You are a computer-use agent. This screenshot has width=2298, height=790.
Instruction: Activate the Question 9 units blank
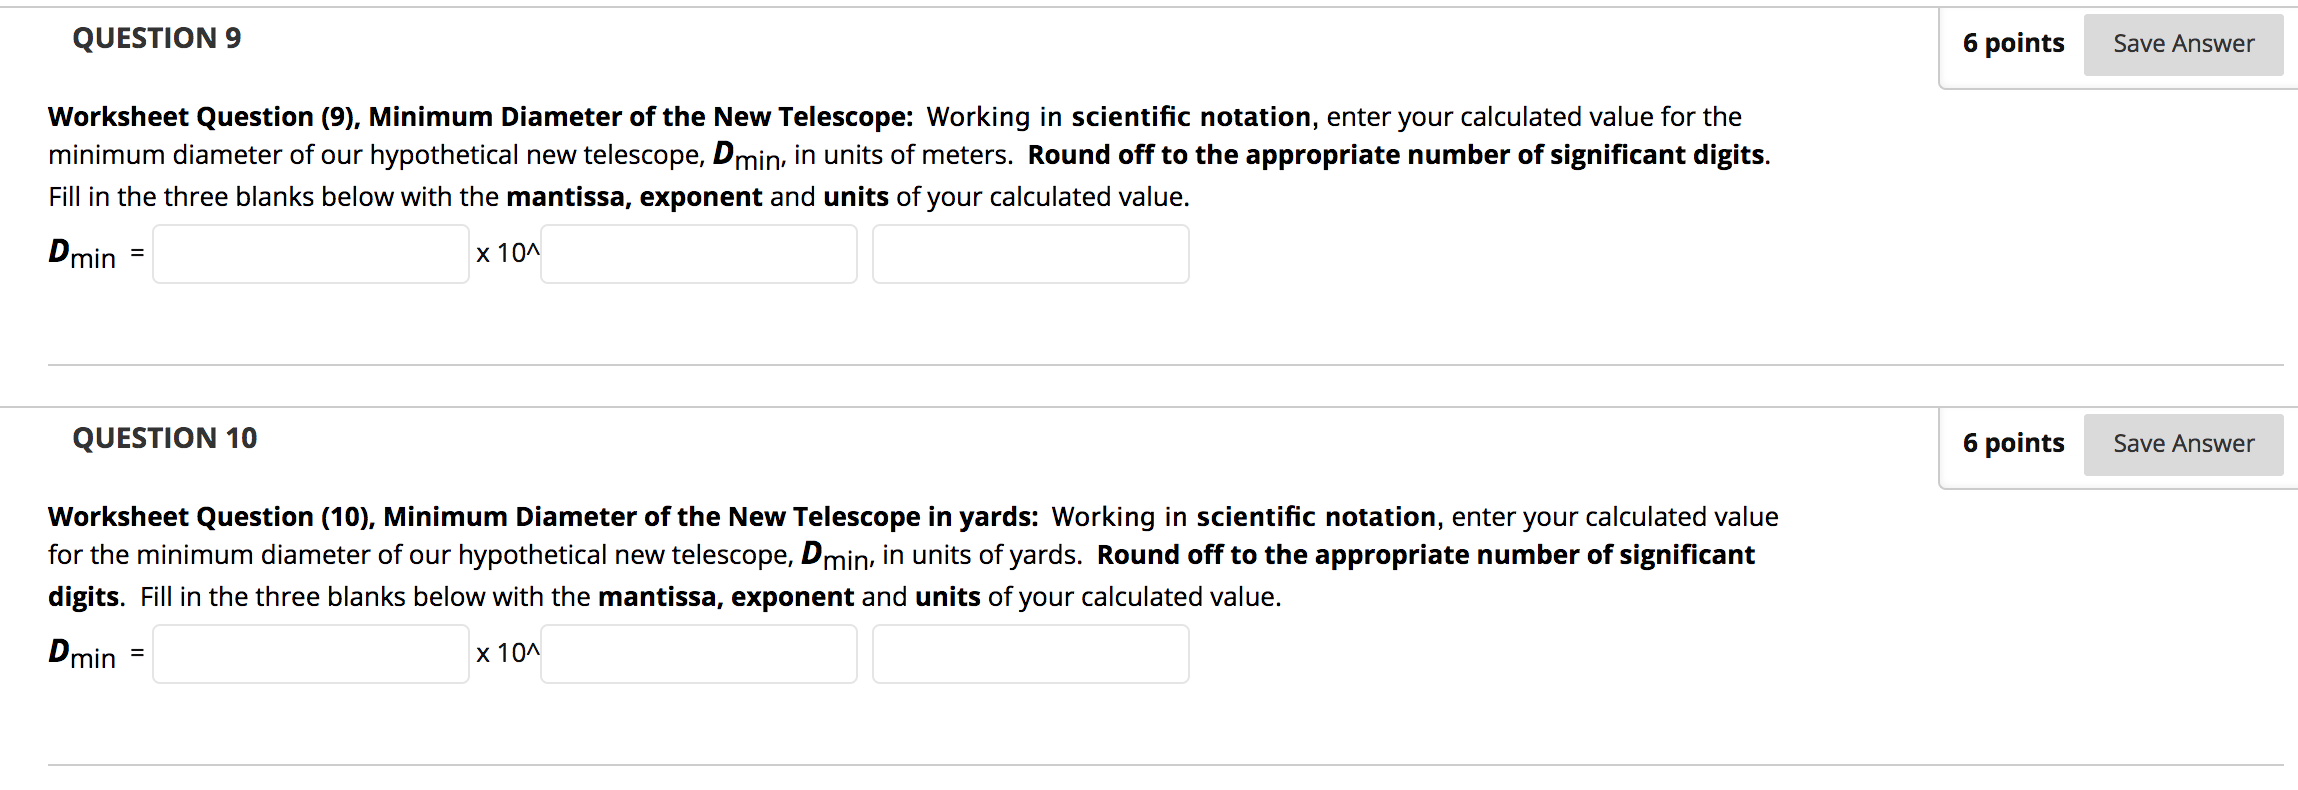pos(1031,254)
